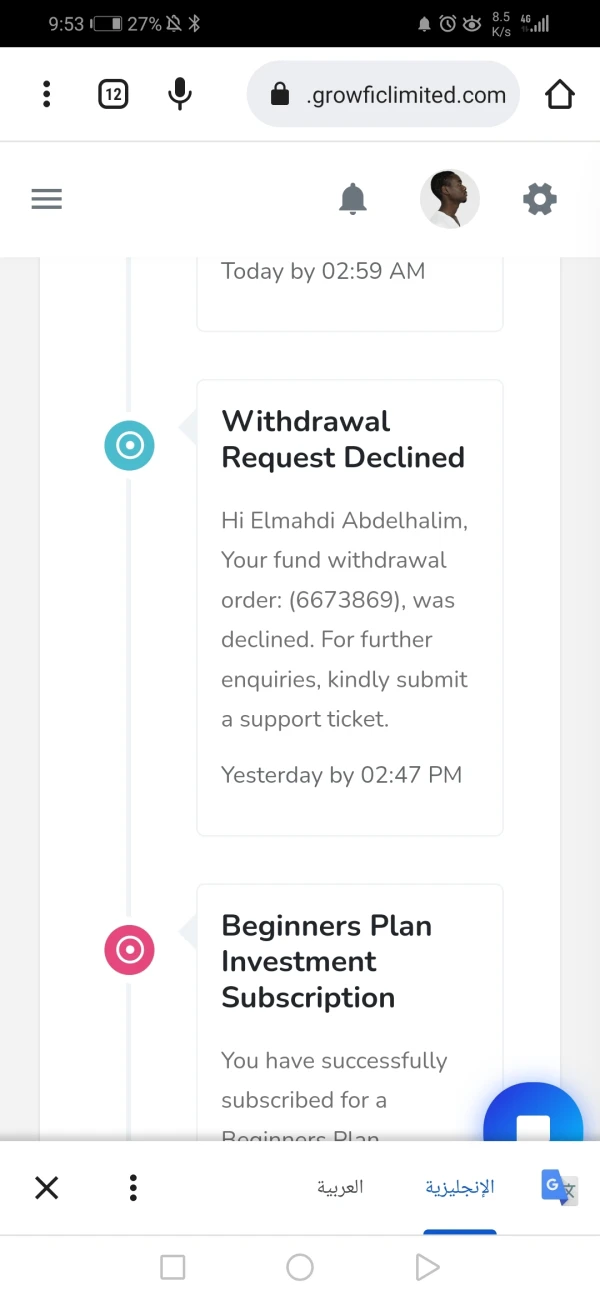Switch translation to العربية tab
Screen dimensions: 600x1300
point(340,1187)
